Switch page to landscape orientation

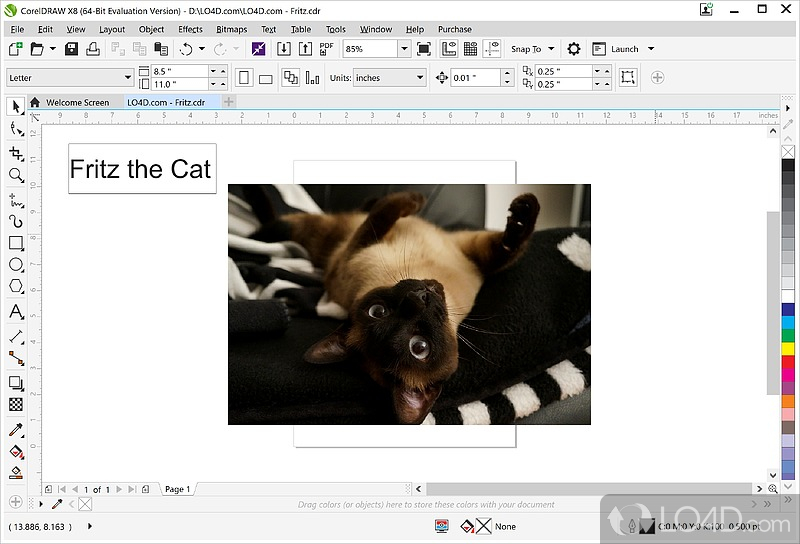pos(266,78)
